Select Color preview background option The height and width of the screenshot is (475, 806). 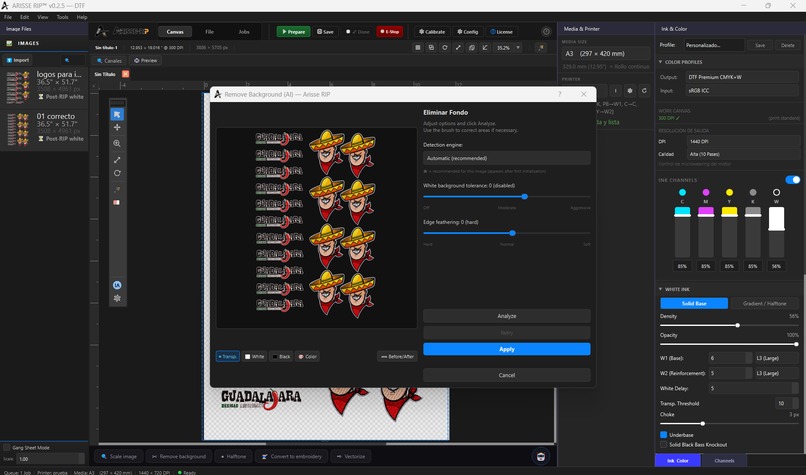[x=307, y=356]
